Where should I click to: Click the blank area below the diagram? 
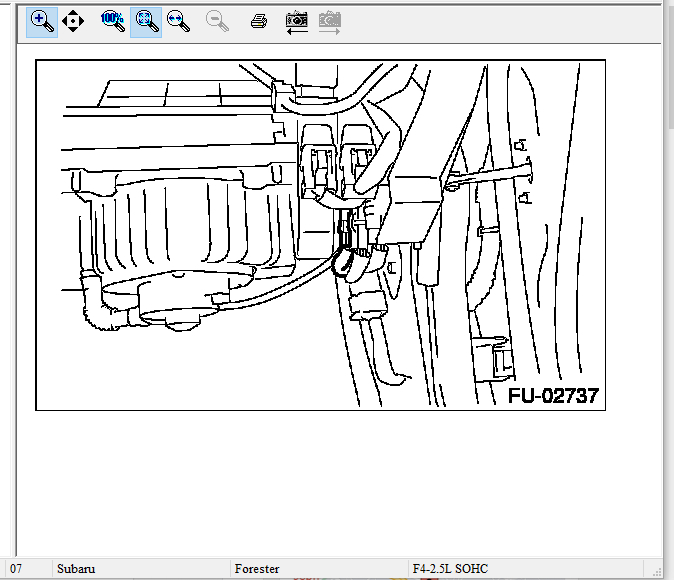[330, 480]
